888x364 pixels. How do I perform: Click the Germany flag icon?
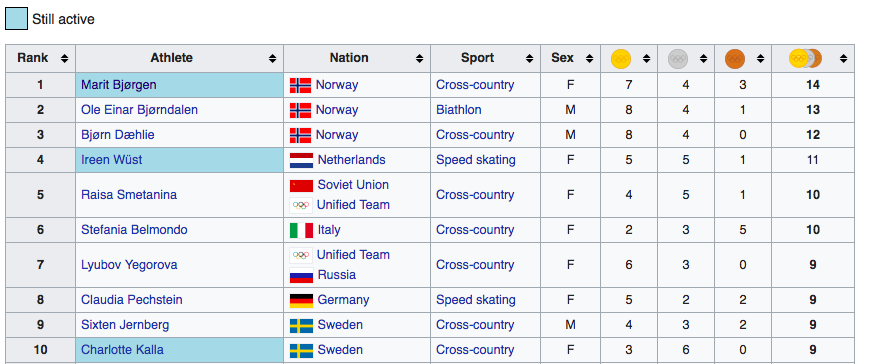[301, 301]
